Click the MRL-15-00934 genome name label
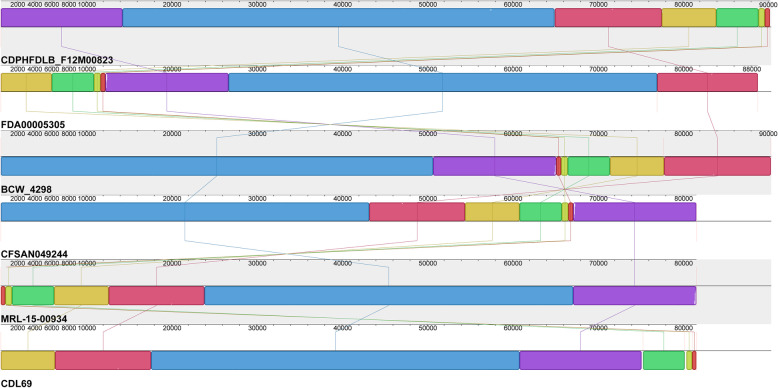The image size is (778, 388). 34,319
